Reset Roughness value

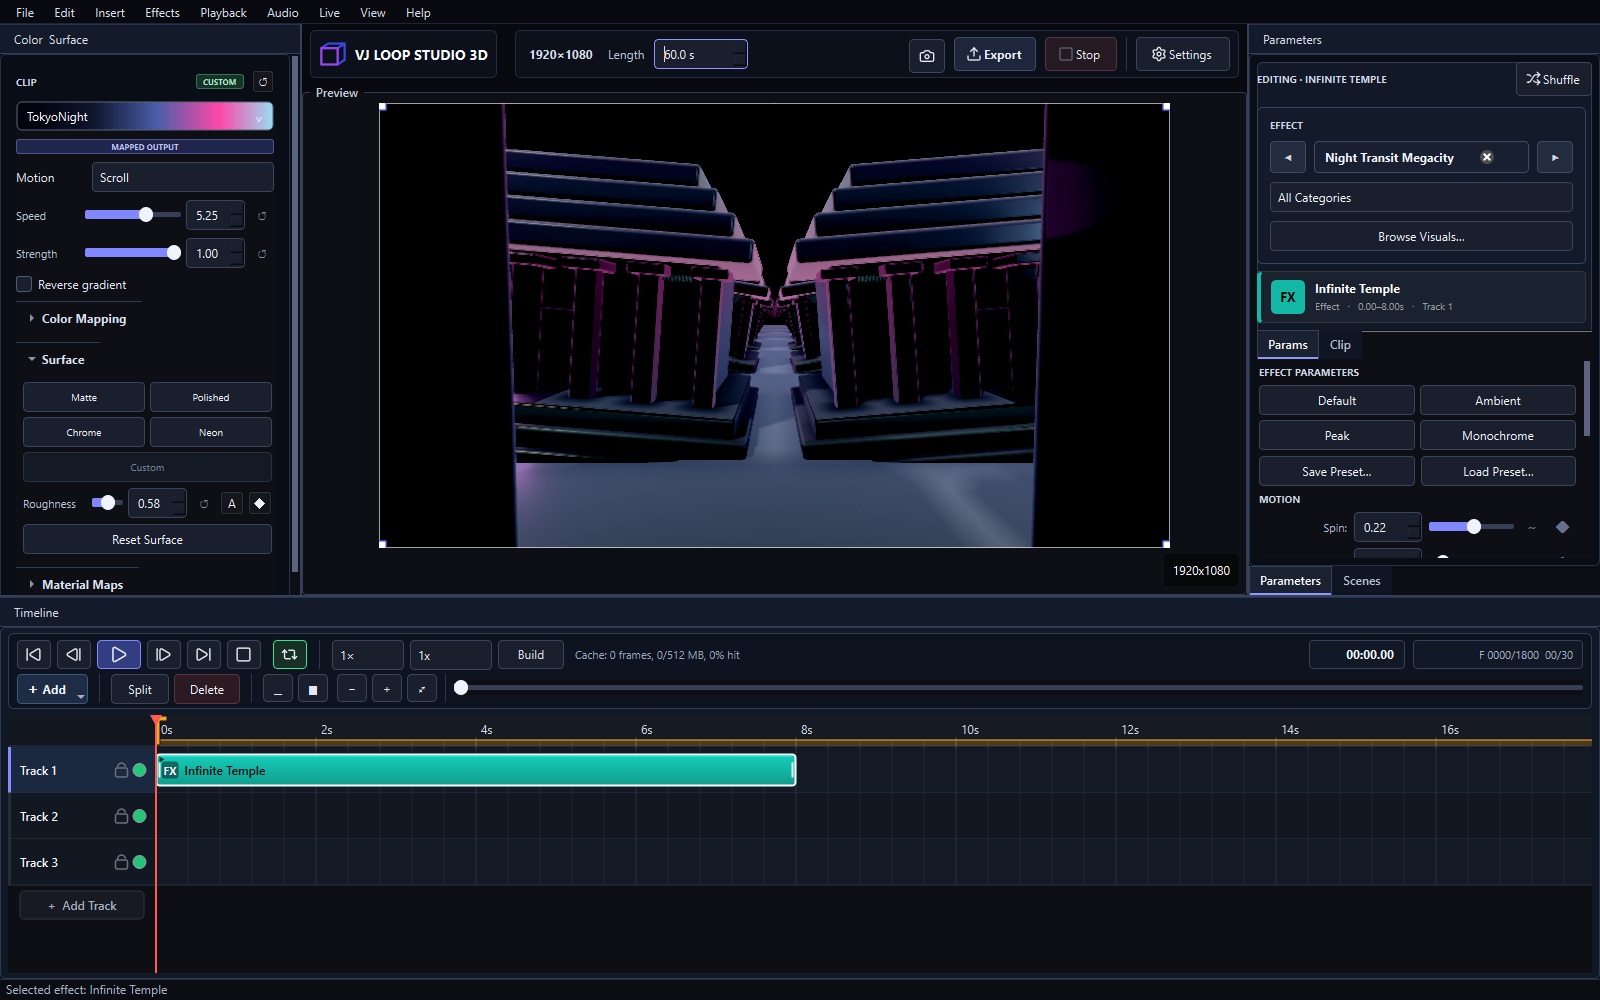pos(204,504)
